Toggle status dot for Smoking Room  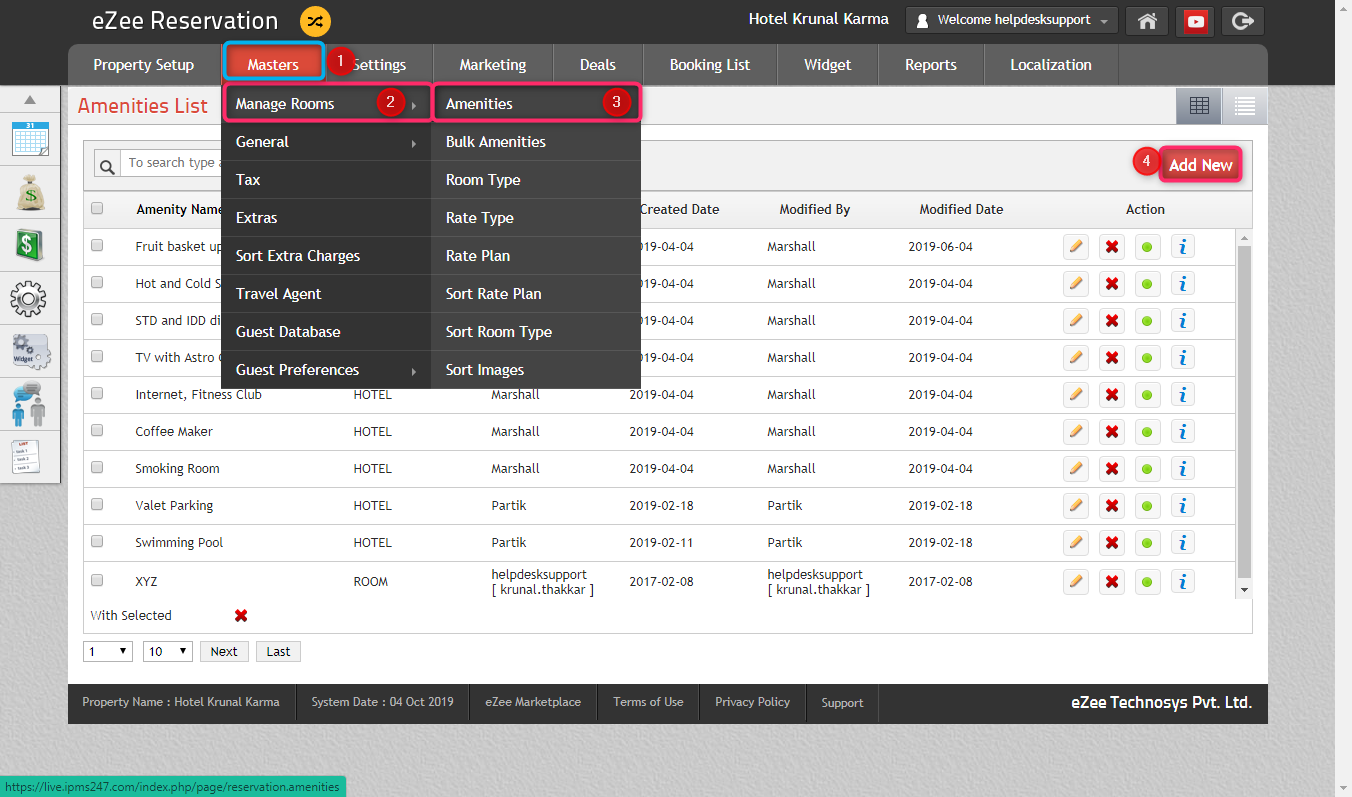point(1147,469)
